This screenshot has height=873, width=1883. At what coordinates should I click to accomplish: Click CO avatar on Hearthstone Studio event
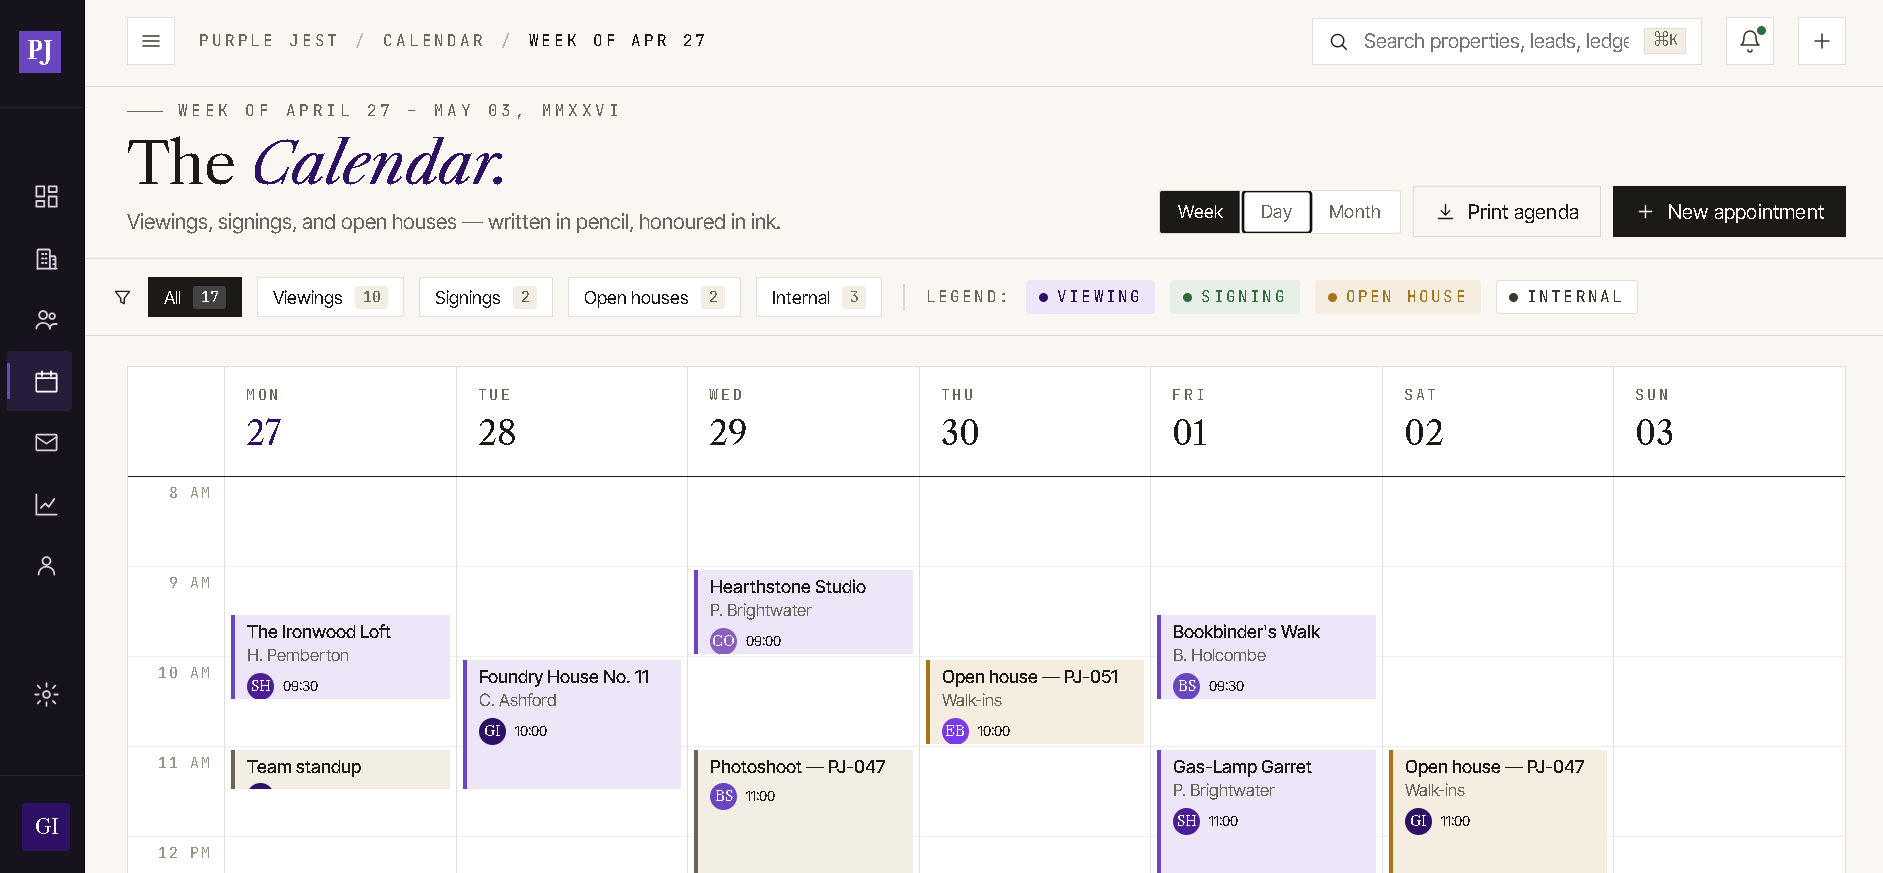pyautogui.click(x=723, y=641)
